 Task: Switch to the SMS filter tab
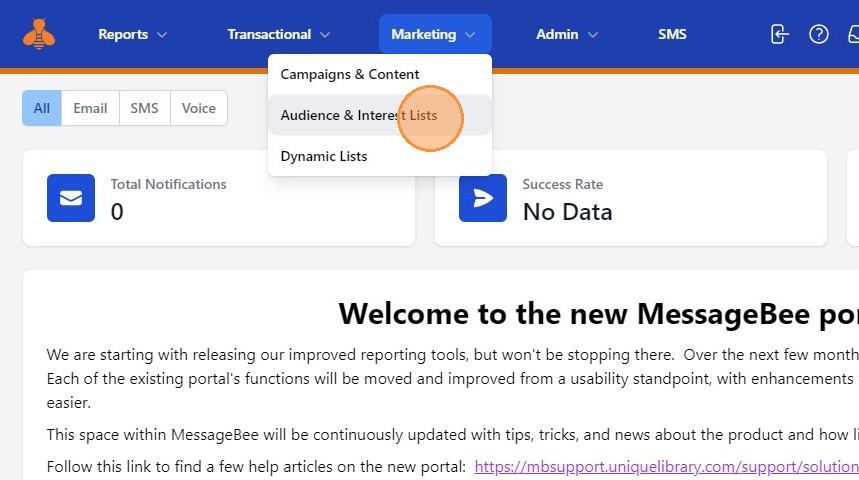point(144,108)
